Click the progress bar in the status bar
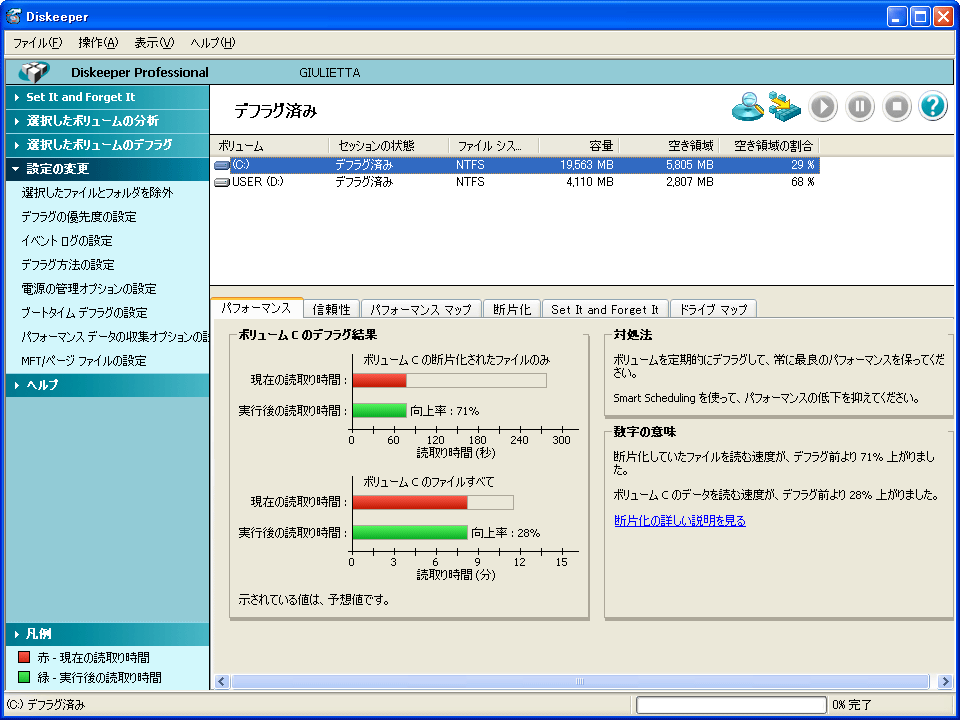This screenshot has width=960, height=720. tap(731, 705)
